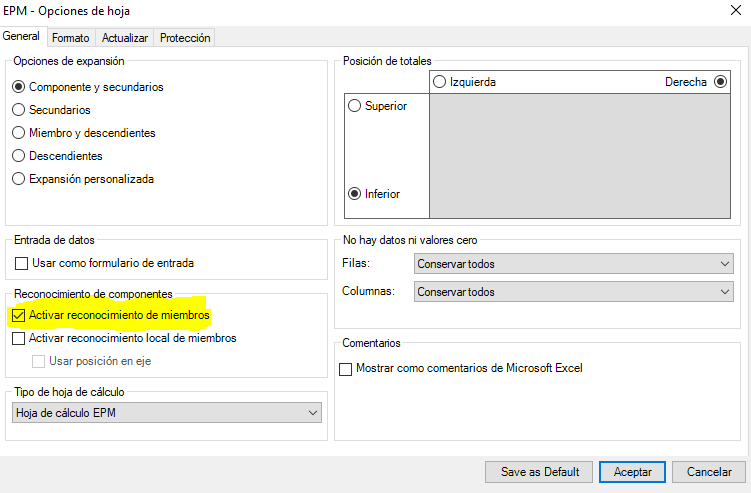Viewport: 751px width, 493px height.
Task: Pick the Descendientes expansion option
Action: pyautogui.click(x=19, y=156)
